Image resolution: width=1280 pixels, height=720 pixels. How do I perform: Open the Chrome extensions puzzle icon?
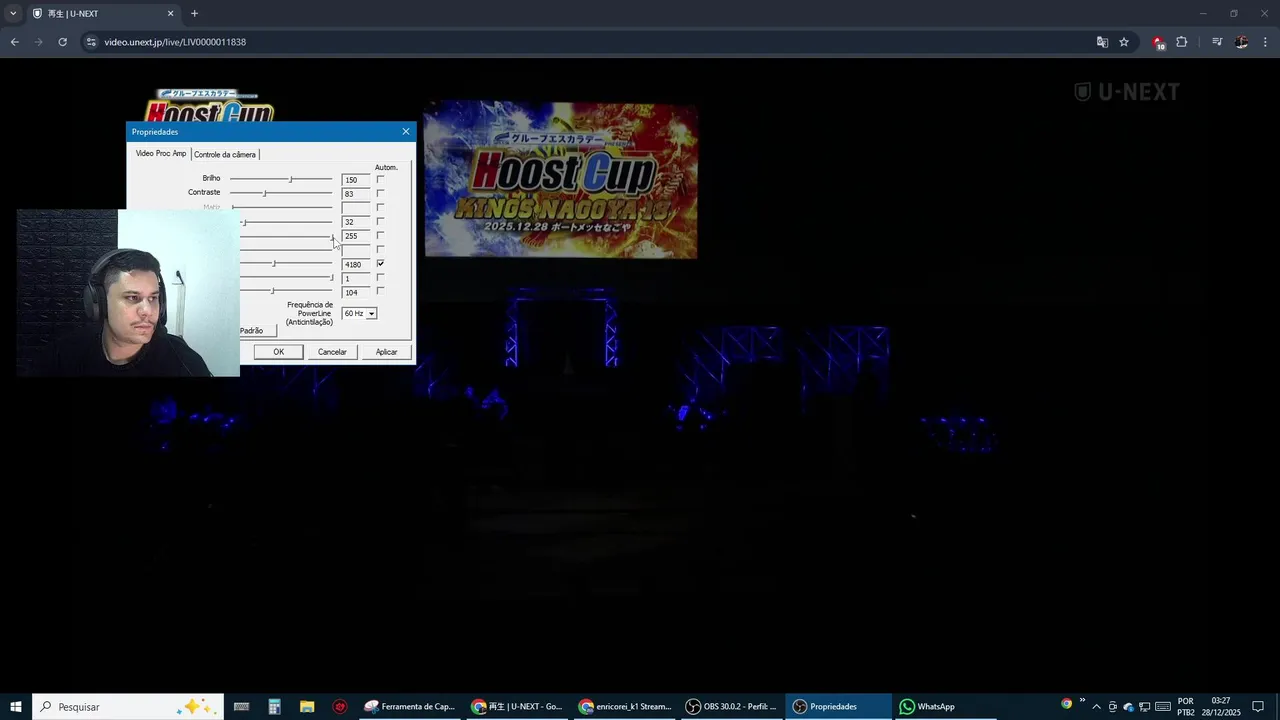coord(1181,42)
